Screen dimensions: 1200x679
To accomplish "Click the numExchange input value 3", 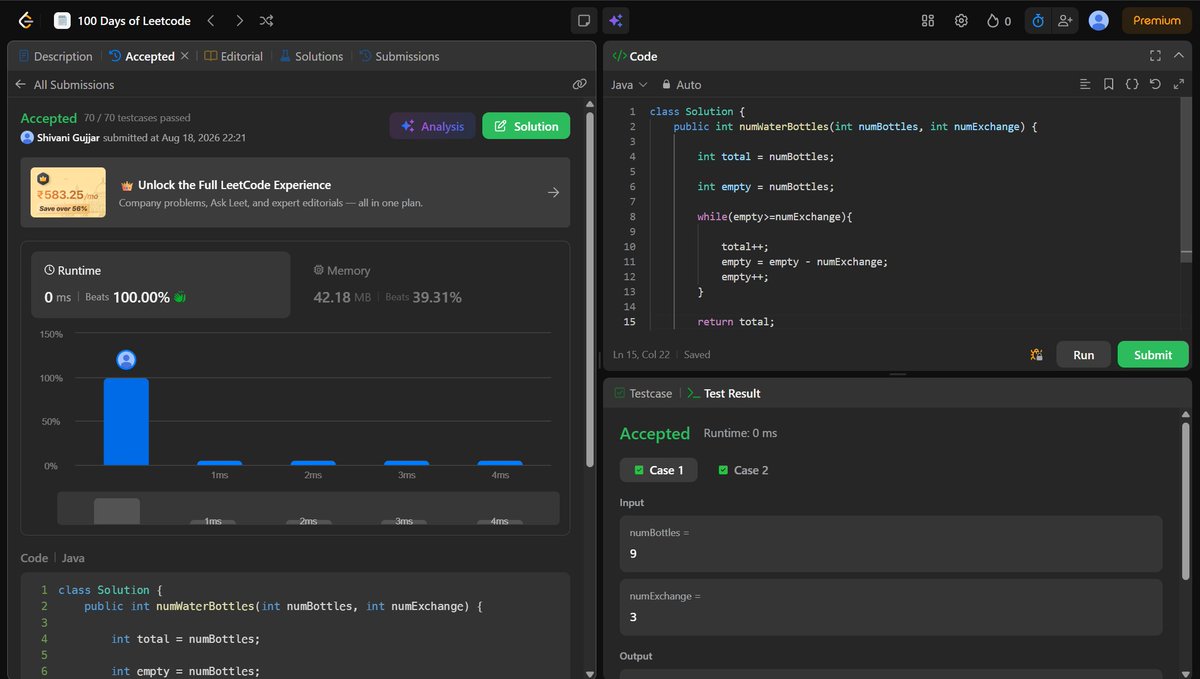I will tap(891, 607).
